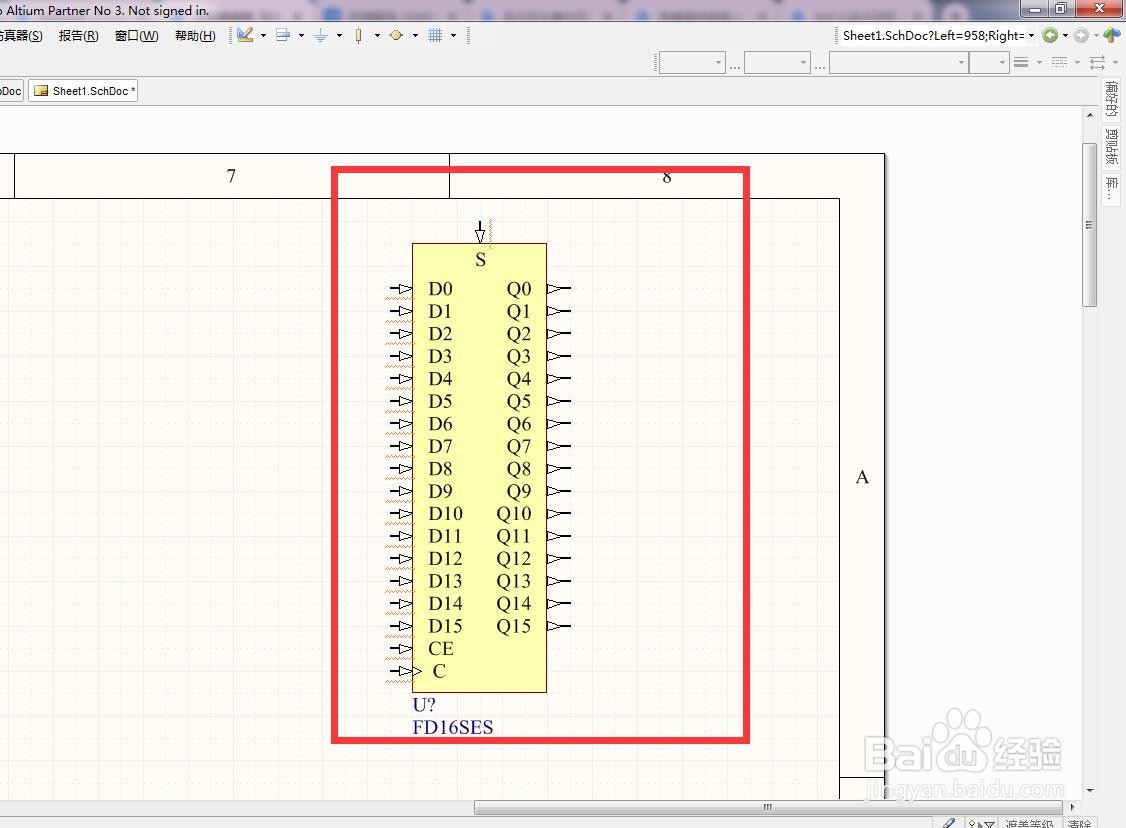Switch to the partially hidden SchDoc tab
Image resolution: width=1126 pixels, height=828 pixels.
11,91
